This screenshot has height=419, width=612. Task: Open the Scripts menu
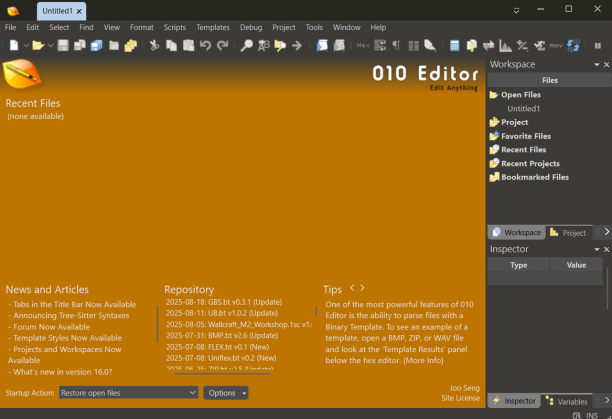pyautogui.click(x=174, y=27)
